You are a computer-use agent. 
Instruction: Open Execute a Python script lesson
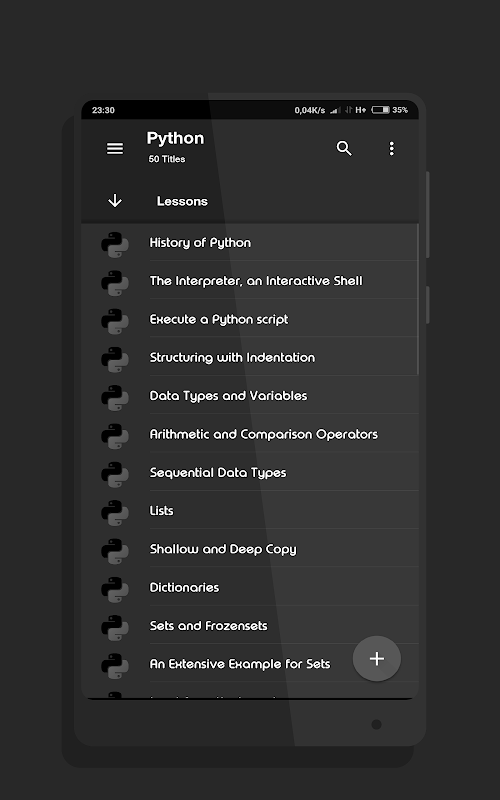[x=250, y=319]
